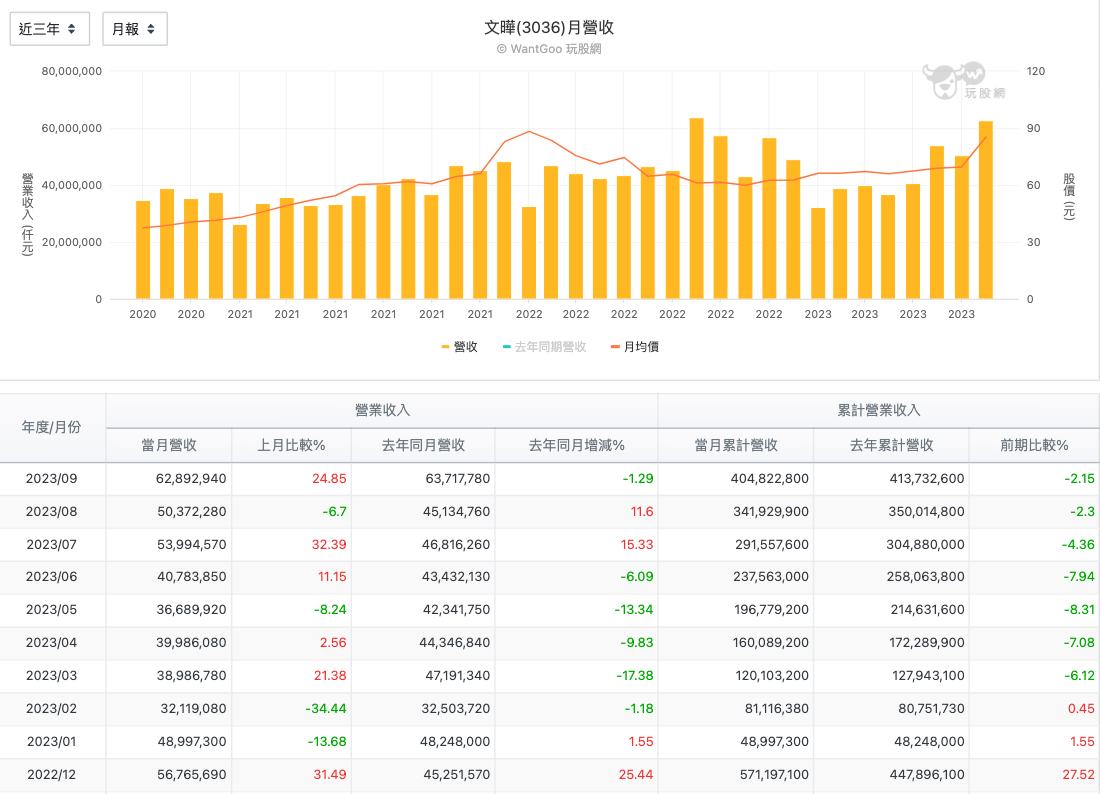1101x794 pixels.
Task: Click the 前期比較% column header
Action: point(1033,445)
